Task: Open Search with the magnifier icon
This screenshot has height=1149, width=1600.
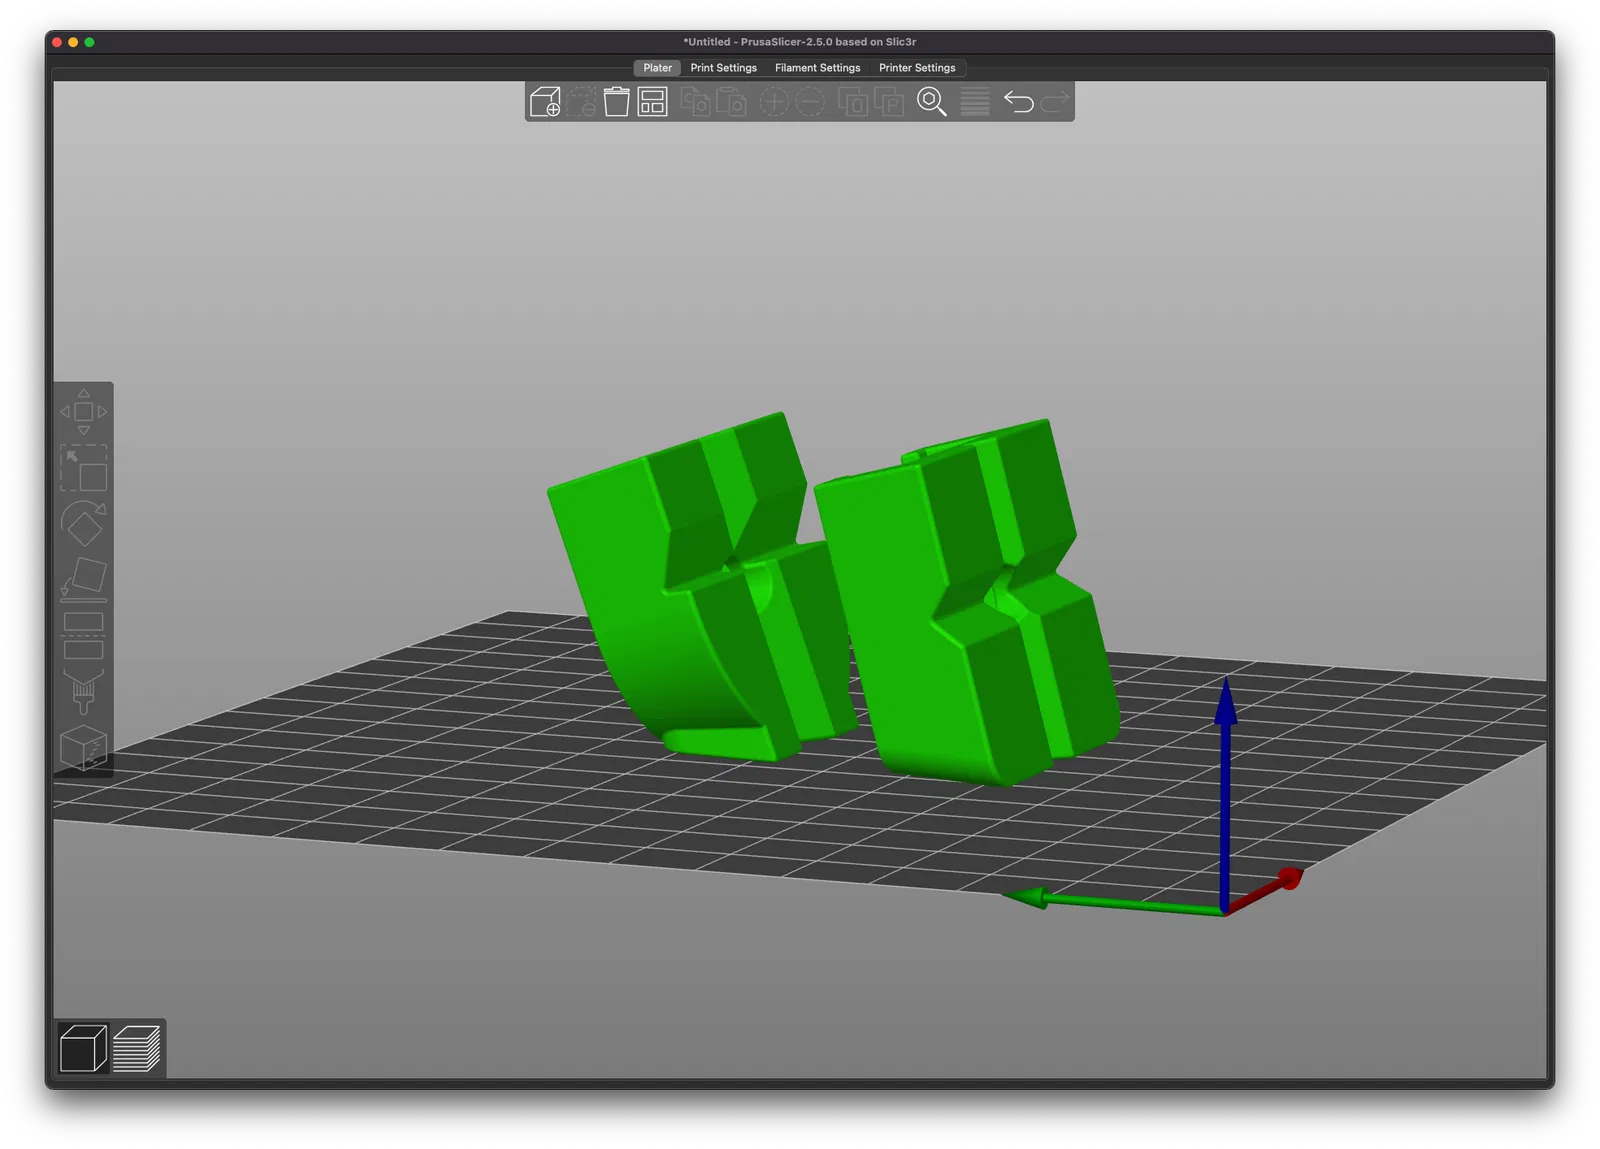Action: tap(932, 102)
